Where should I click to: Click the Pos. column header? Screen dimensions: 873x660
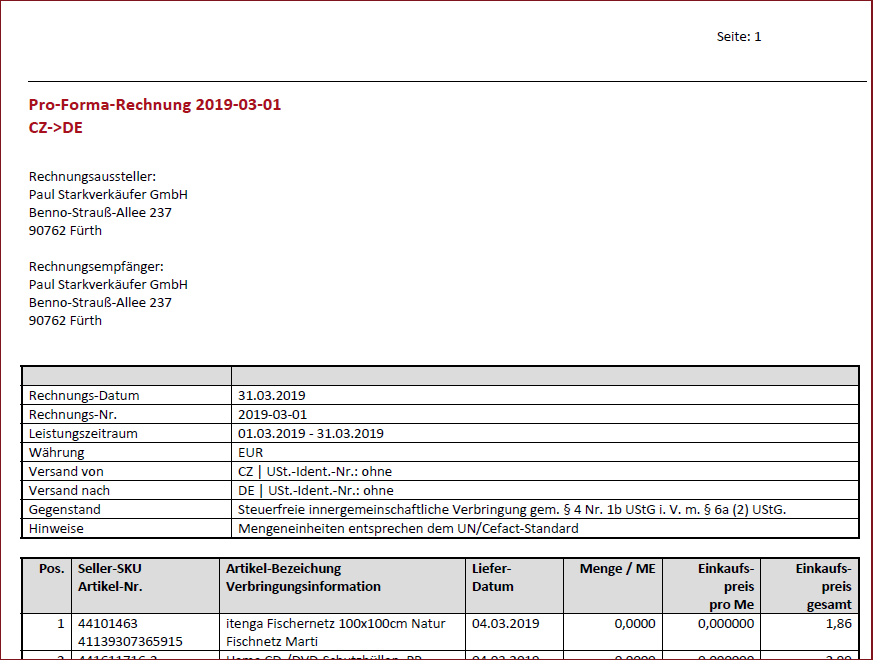click(51, 569)
